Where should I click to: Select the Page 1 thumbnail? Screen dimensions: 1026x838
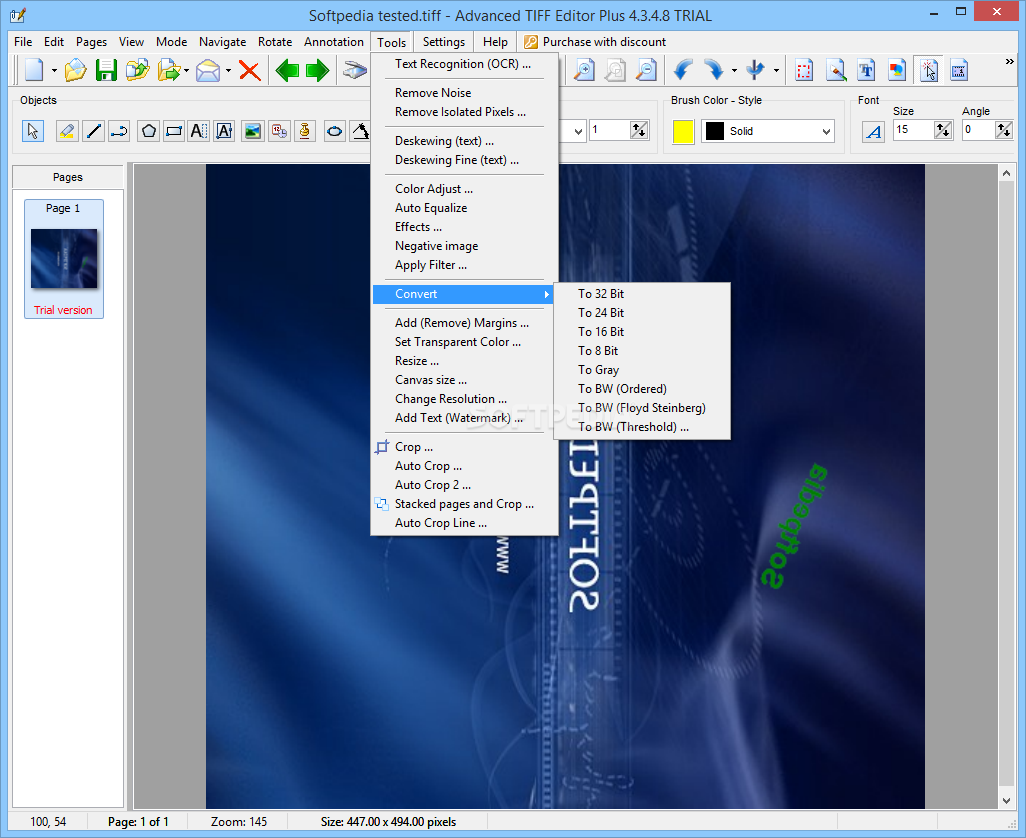click(x=64, y=258)
